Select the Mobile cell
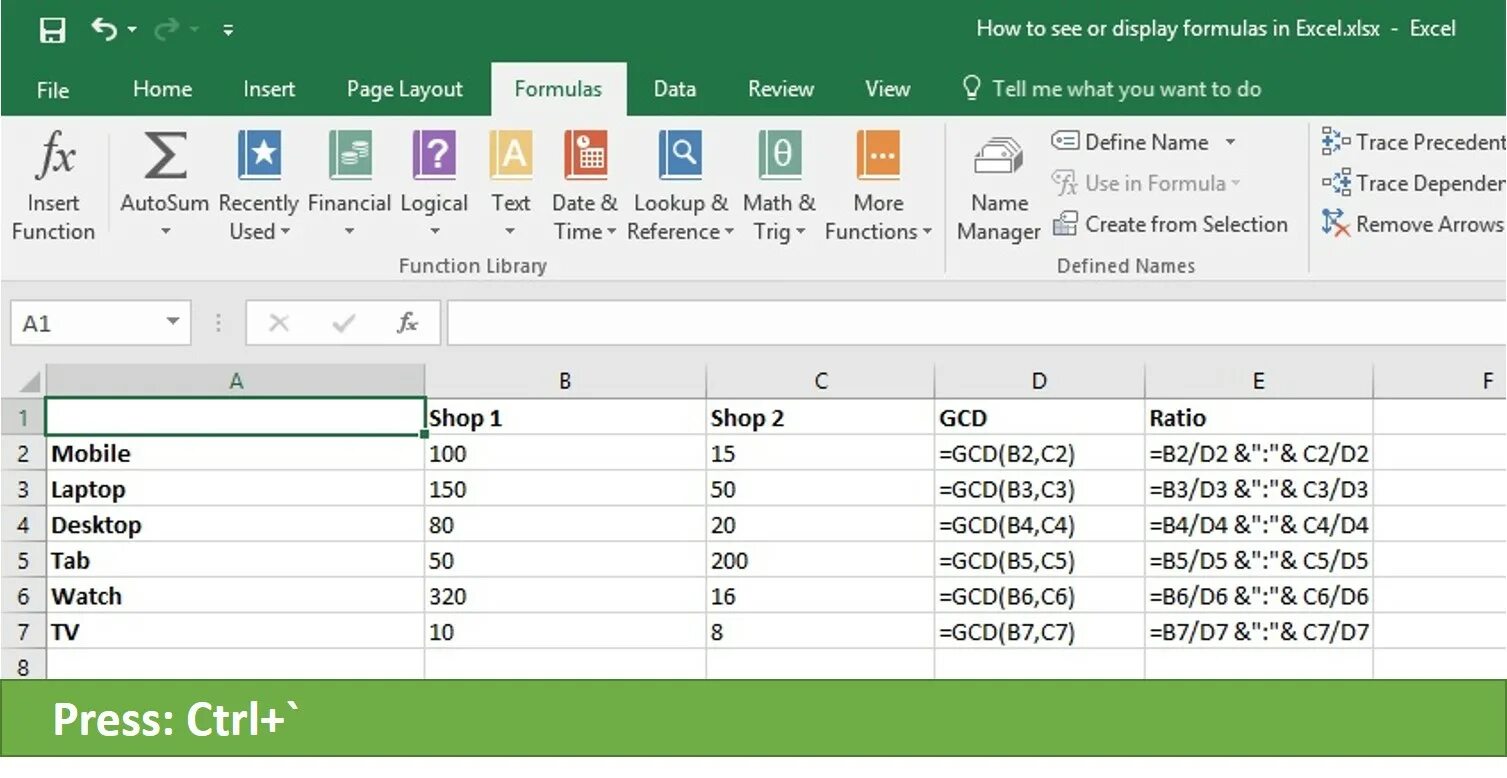Screen dimensions: 1507x778 point(236,454)
